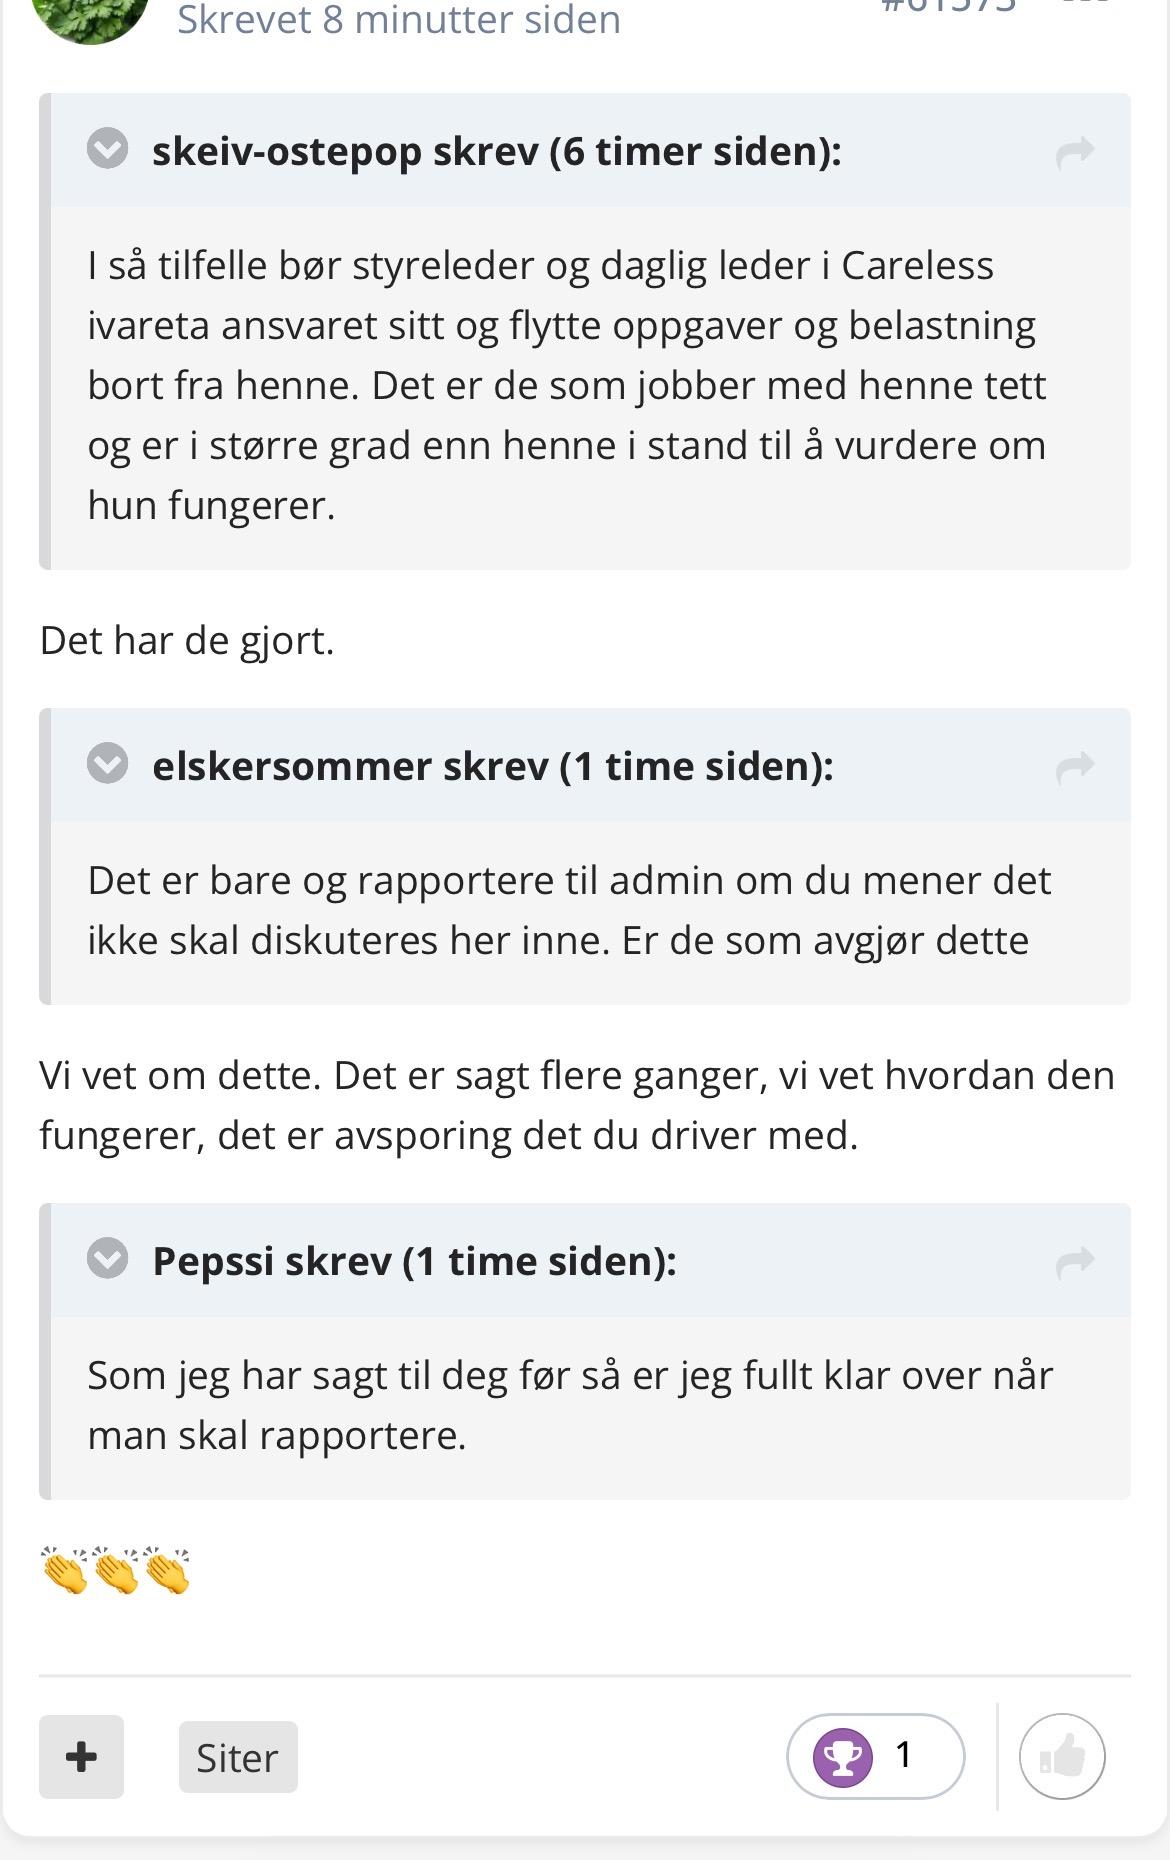Show reaction count number beside trophy

click(904, 1755)
